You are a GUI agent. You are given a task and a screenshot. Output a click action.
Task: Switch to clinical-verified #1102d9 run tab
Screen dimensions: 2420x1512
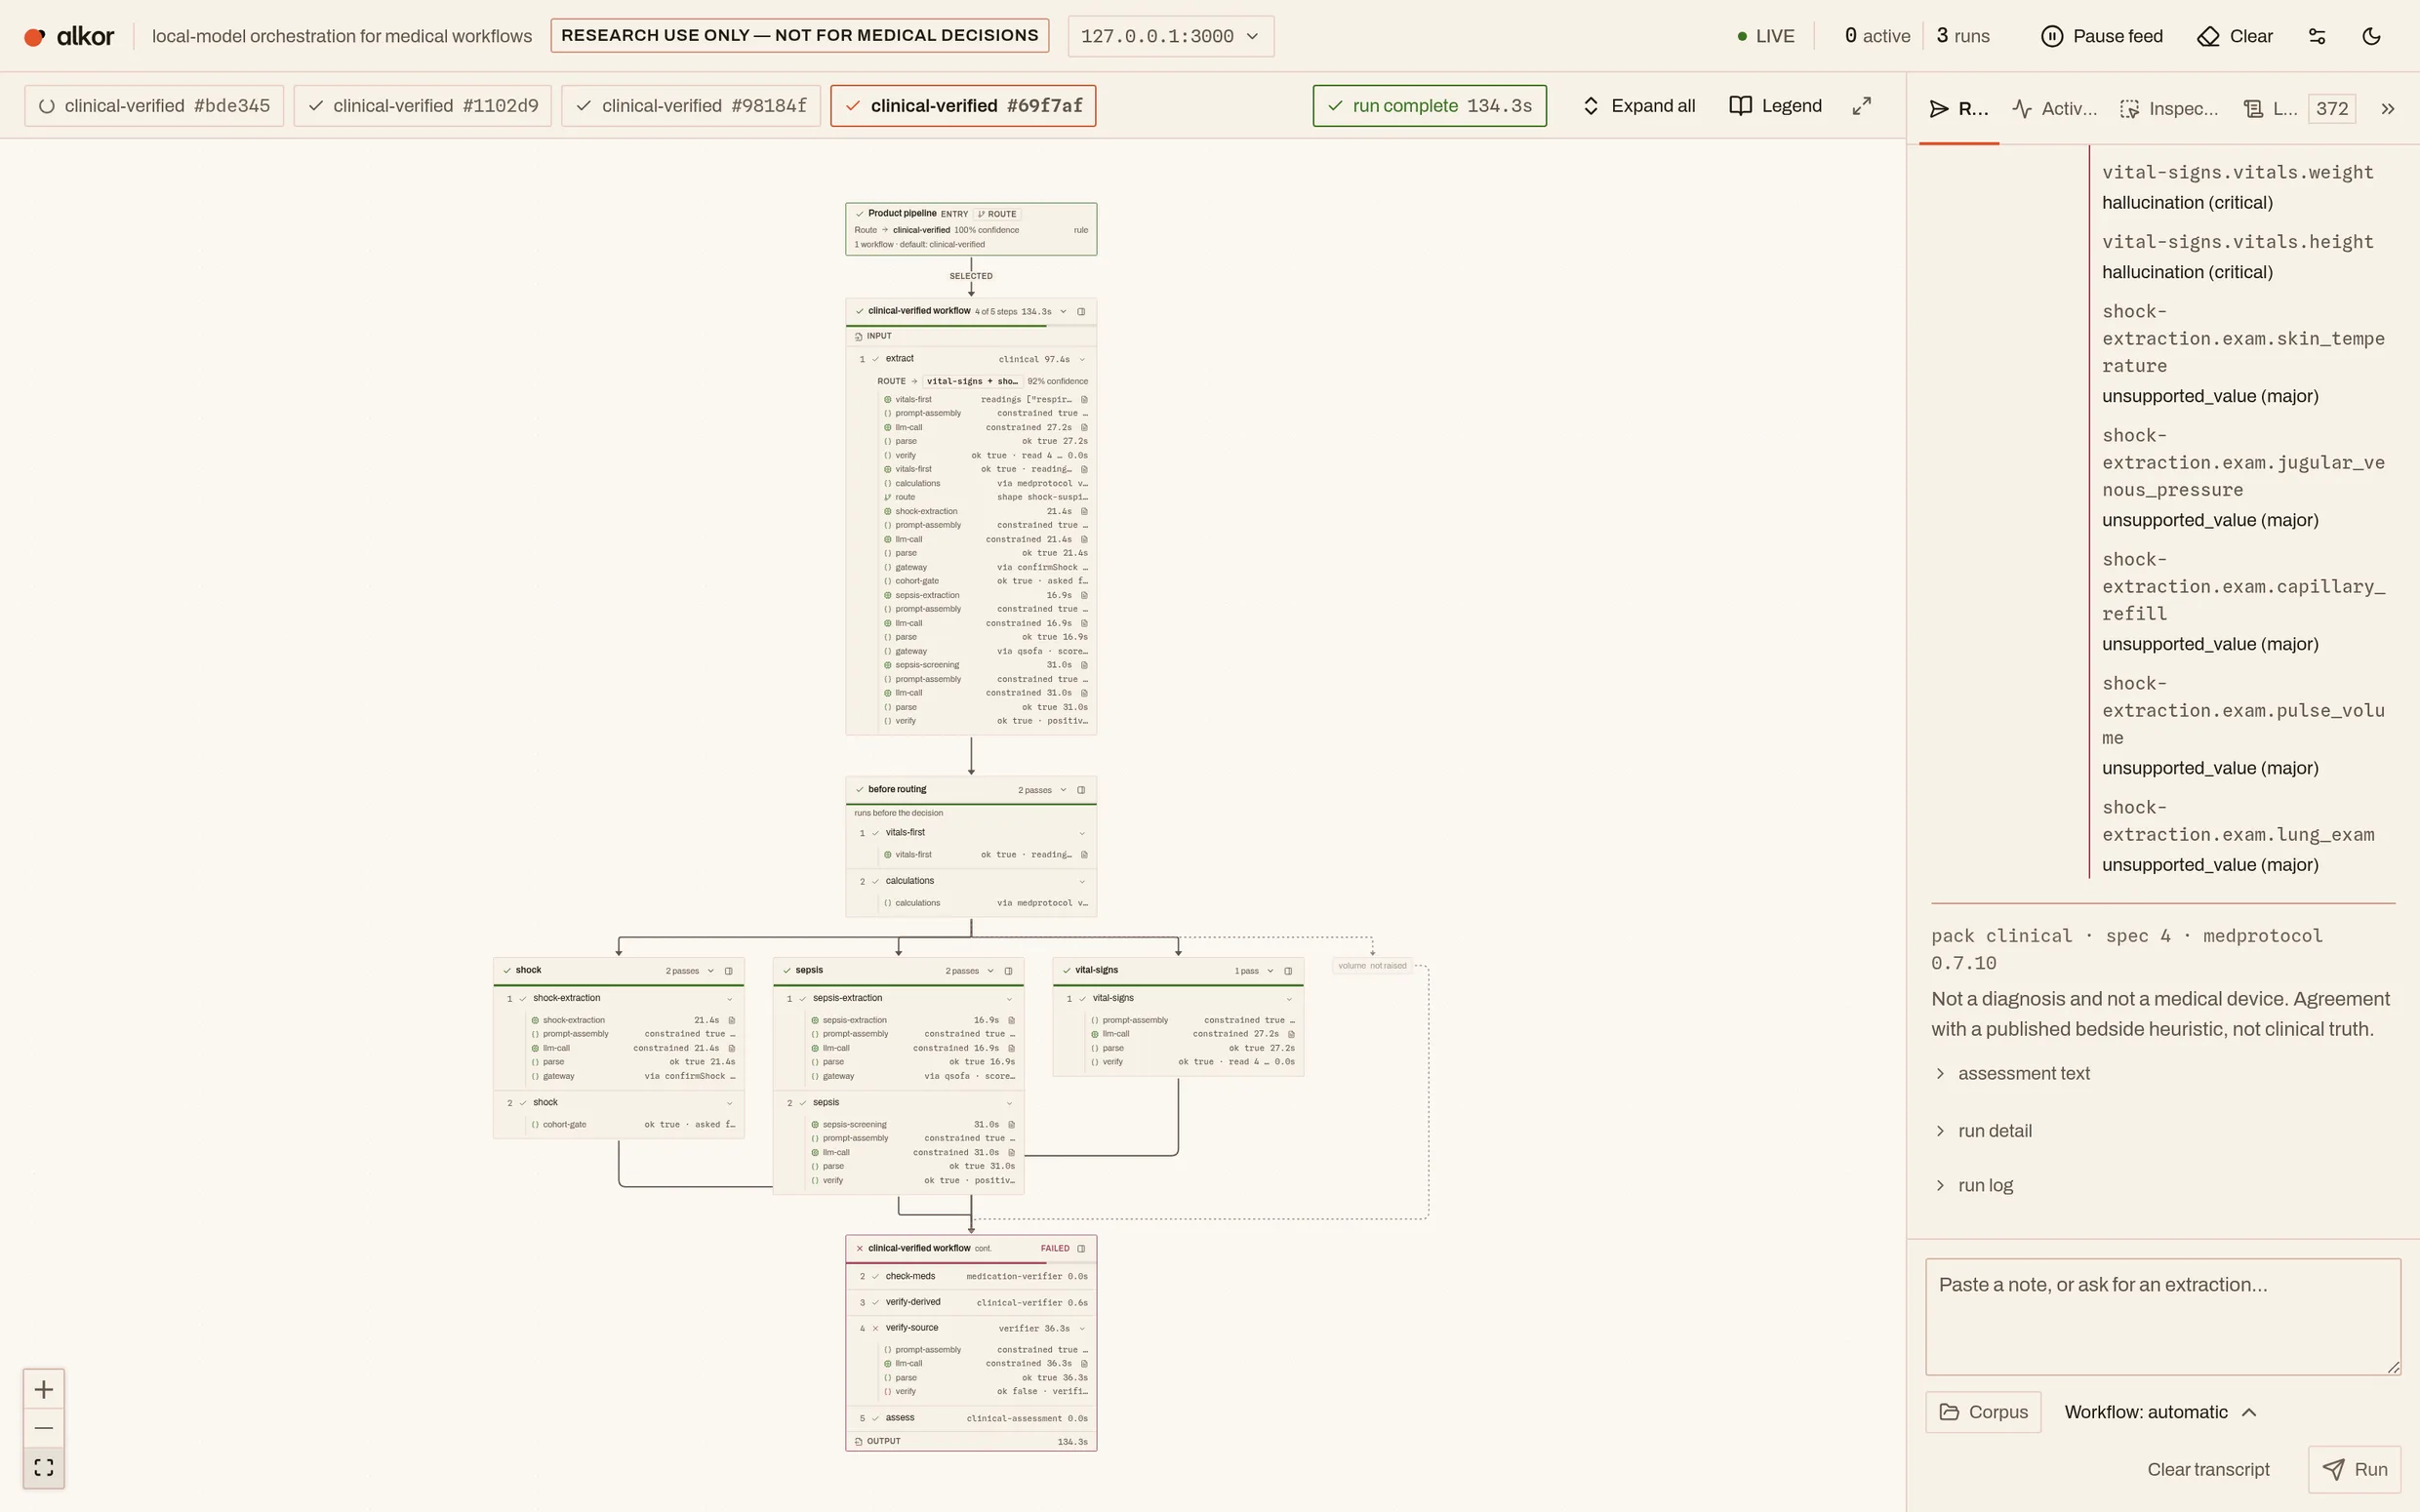(423, 106)
